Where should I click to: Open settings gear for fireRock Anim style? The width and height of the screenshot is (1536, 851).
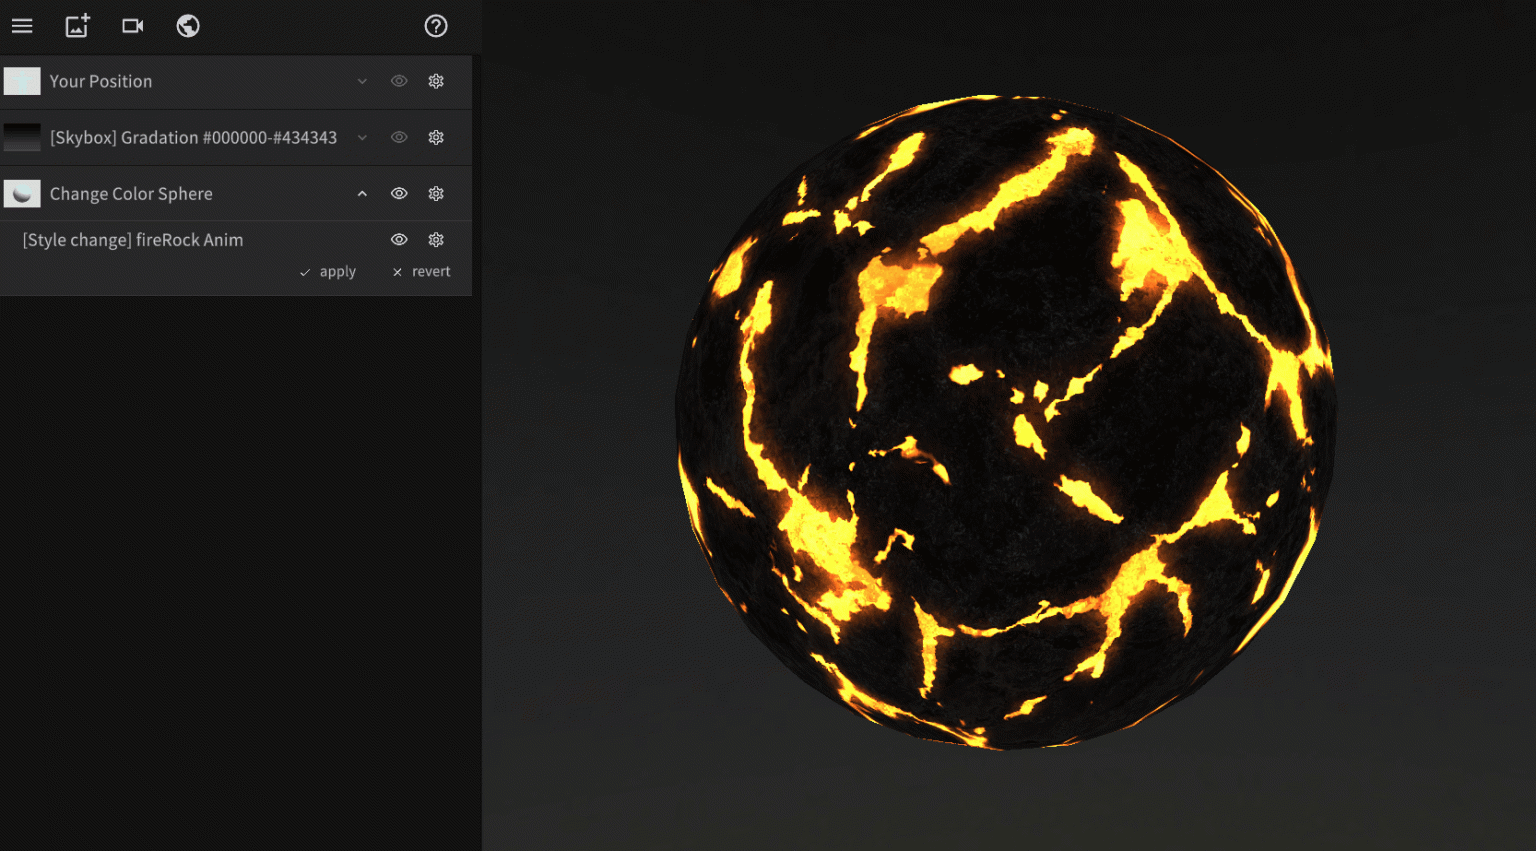pos(436,240)
